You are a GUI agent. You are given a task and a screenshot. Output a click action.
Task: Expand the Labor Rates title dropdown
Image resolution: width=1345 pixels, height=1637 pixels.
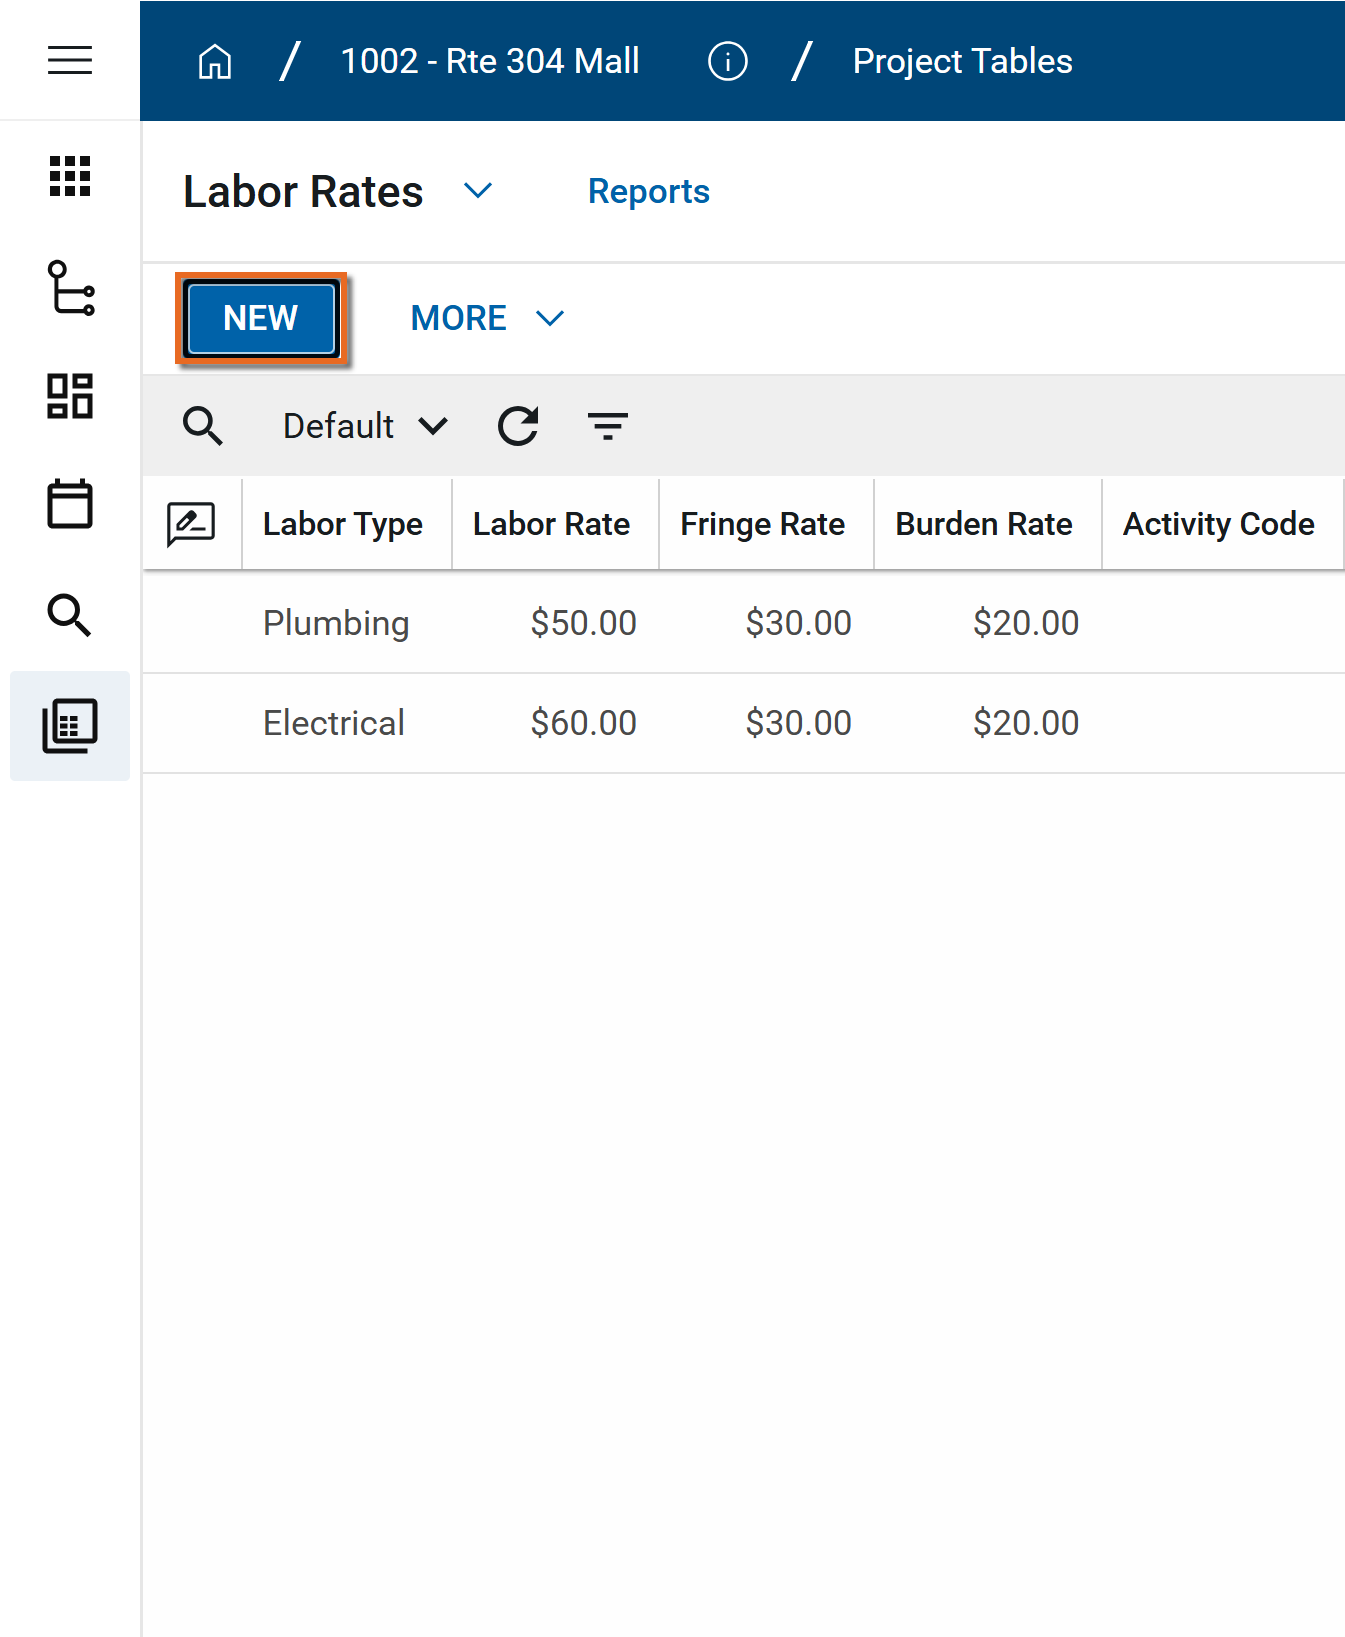tap(478, 191)
